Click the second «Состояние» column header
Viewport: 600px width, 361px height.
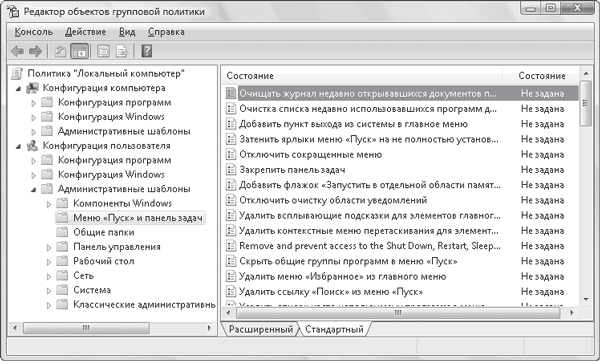tap(541, 76)
